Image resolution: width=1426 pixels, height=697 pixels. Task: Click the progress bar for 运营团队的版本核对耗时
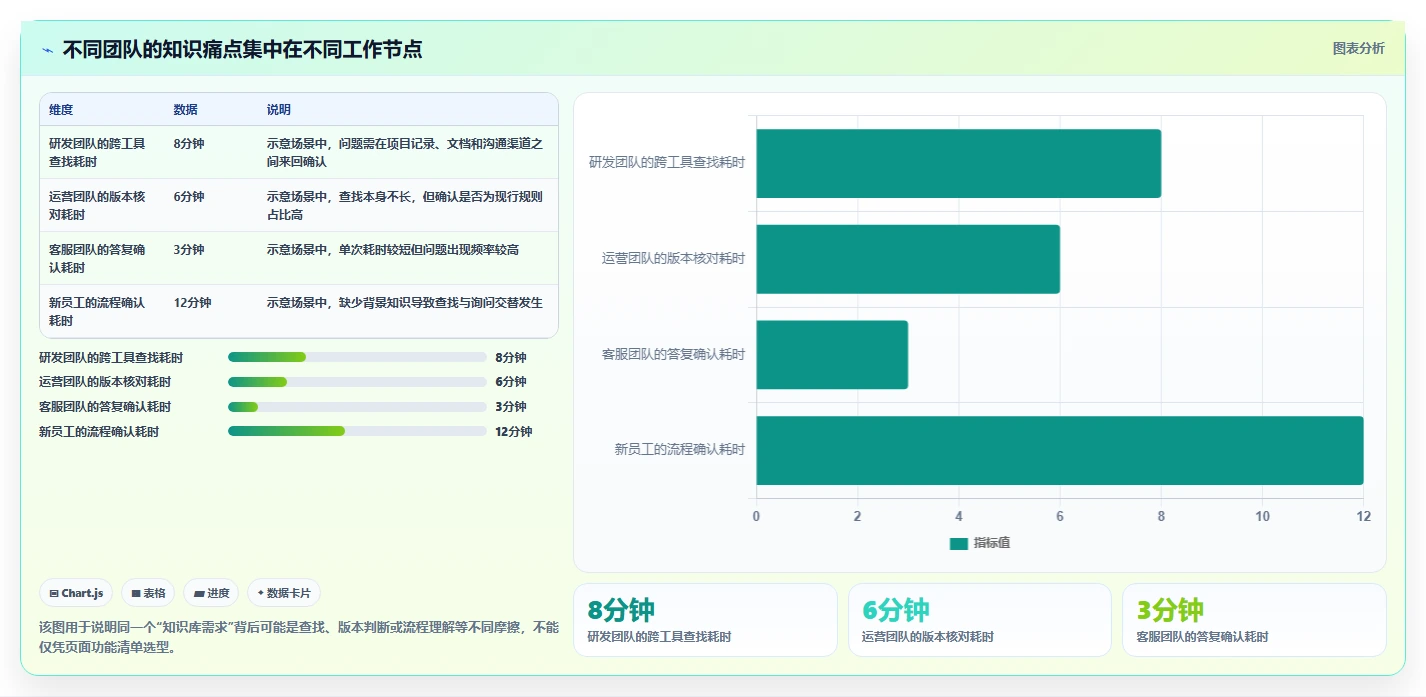point(357,382)
